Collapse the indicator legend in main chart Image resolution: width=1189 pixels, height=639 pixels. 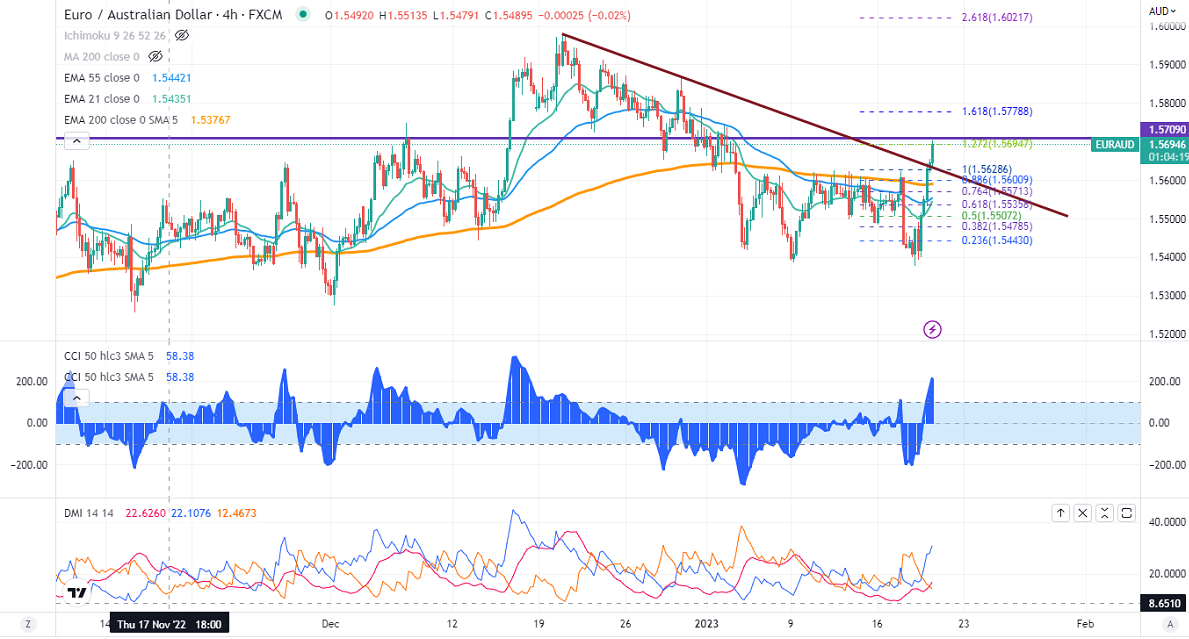coord(75,141)
